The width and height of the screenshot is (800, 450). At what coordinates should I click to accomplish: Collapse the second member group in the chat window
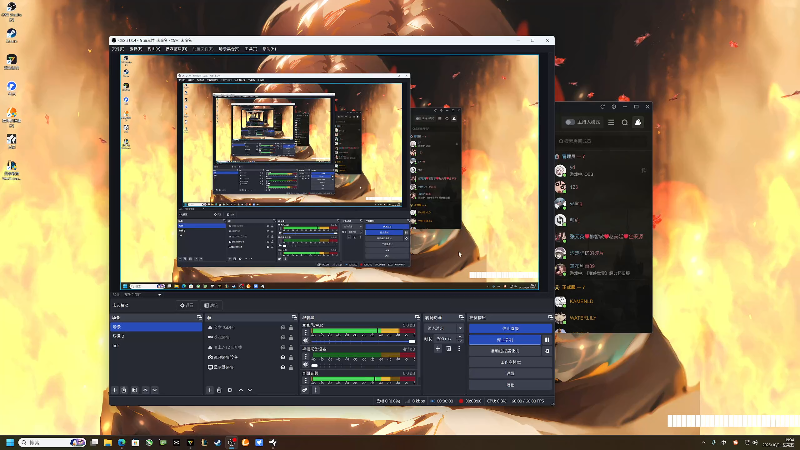(x=570, y=287)
